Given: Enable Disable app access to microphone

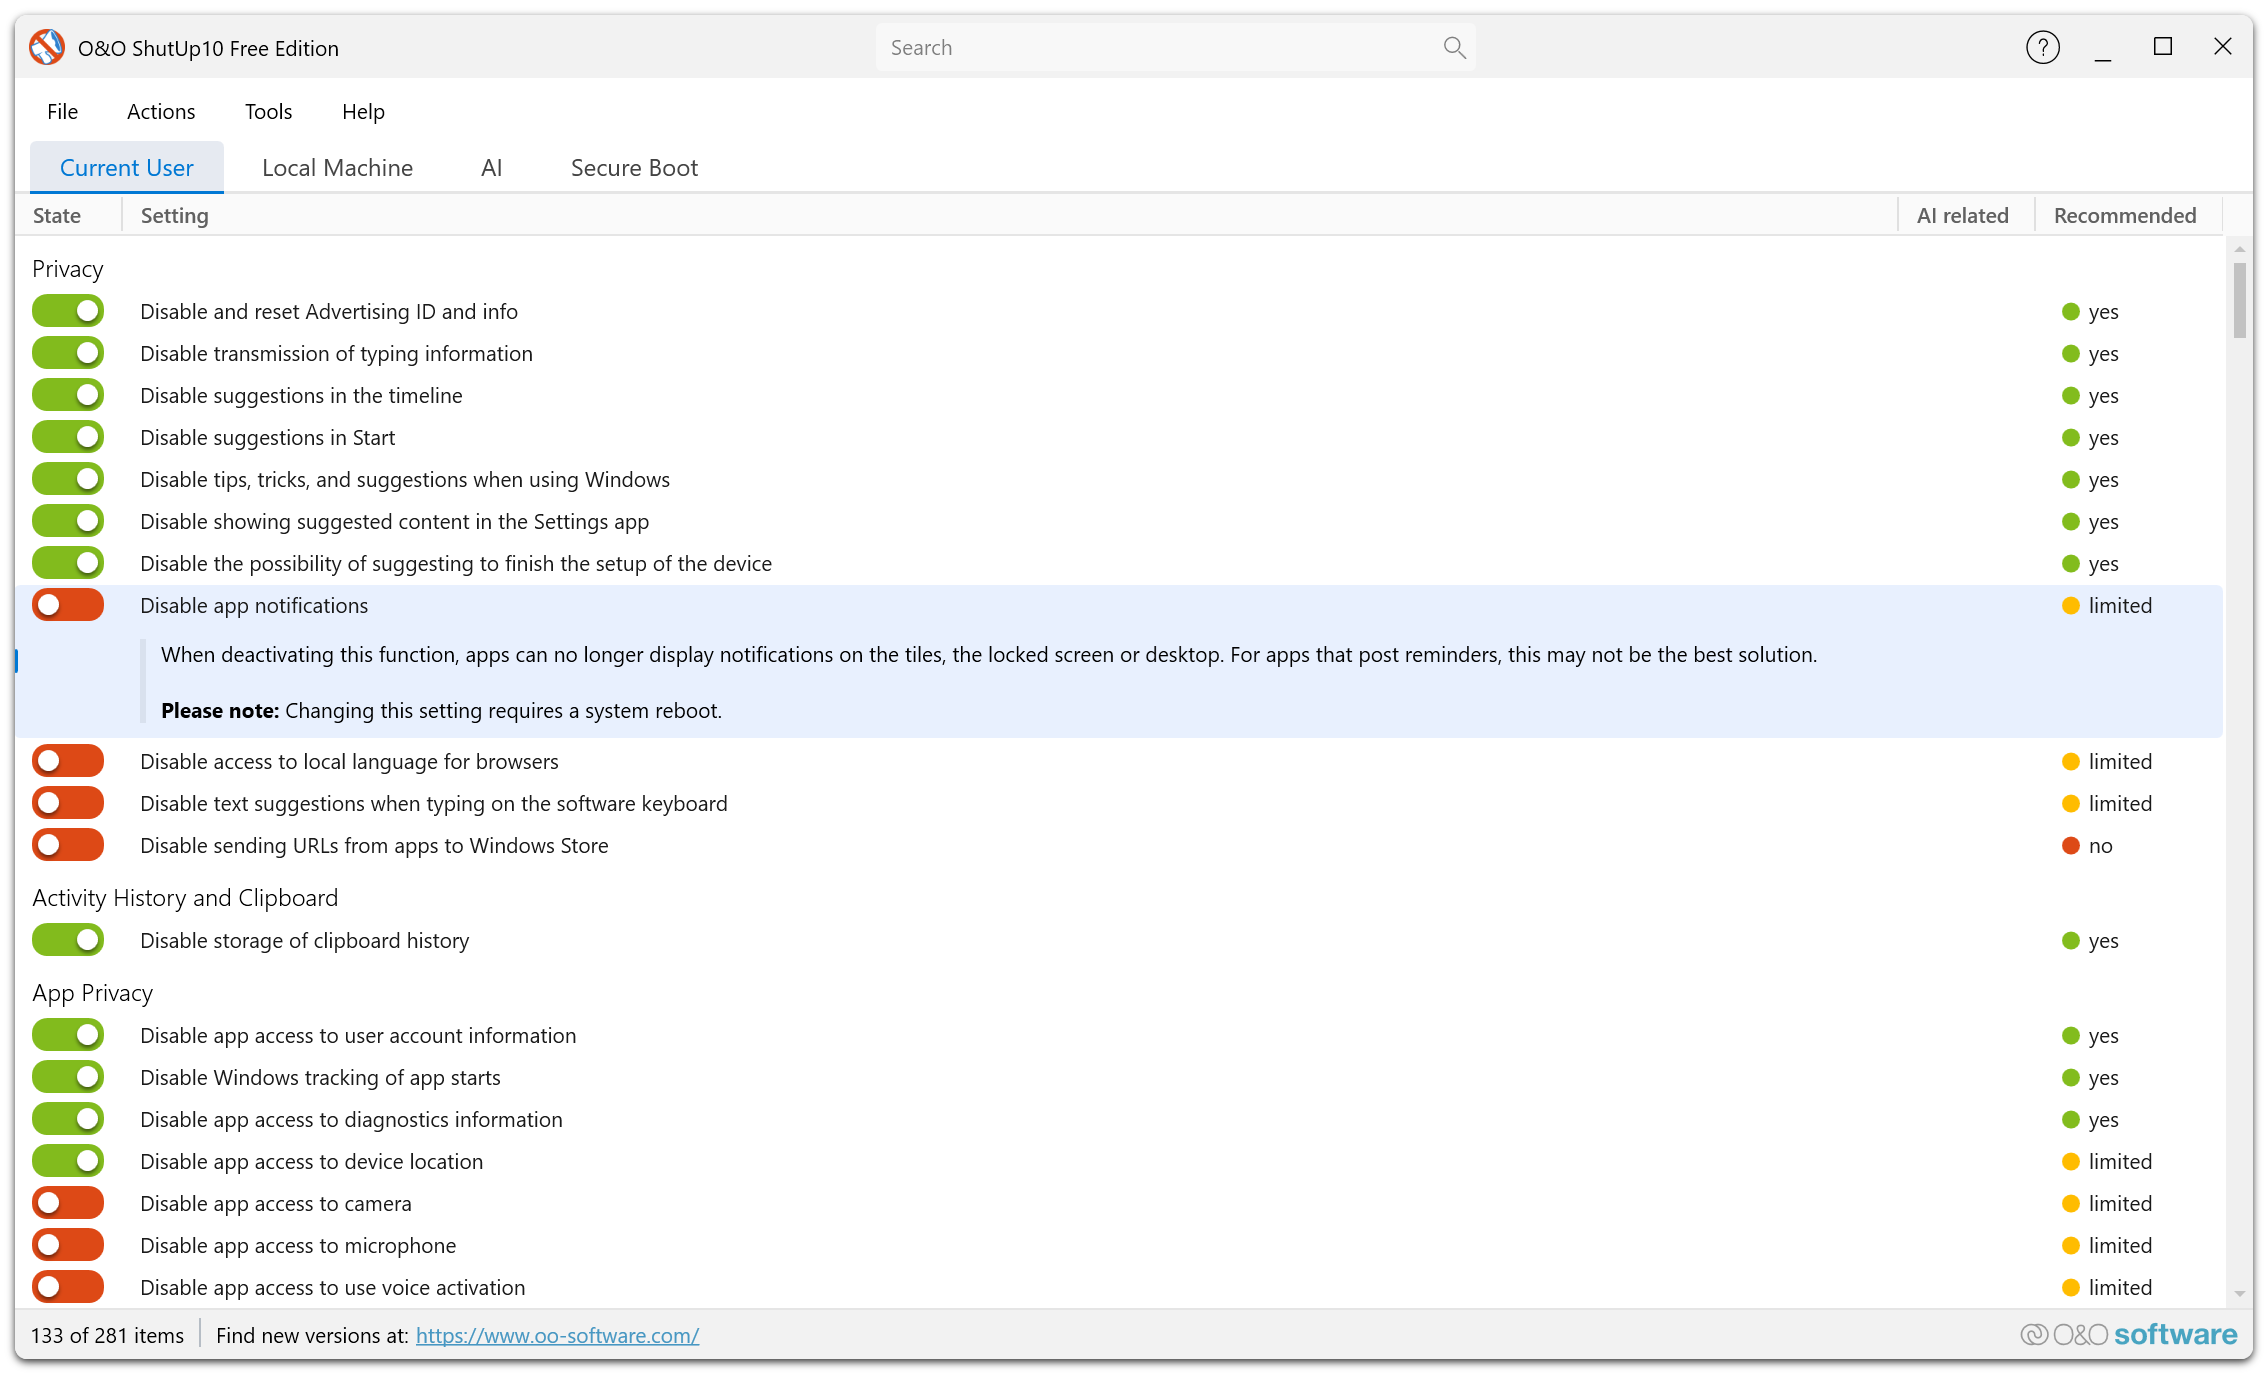Looking at the screenshot, I should (68, 1245).
